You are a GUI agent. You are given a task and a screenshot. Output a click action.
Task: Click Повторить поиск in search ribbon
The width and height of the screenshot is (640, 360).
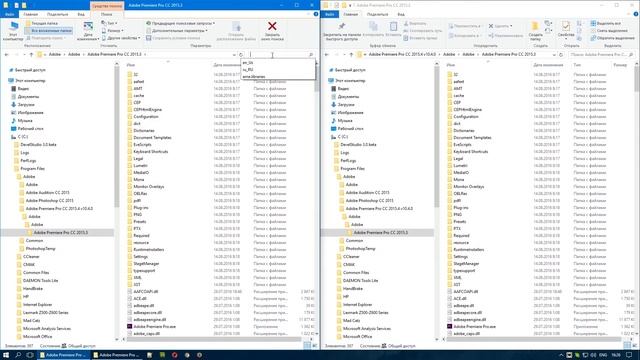45,38
